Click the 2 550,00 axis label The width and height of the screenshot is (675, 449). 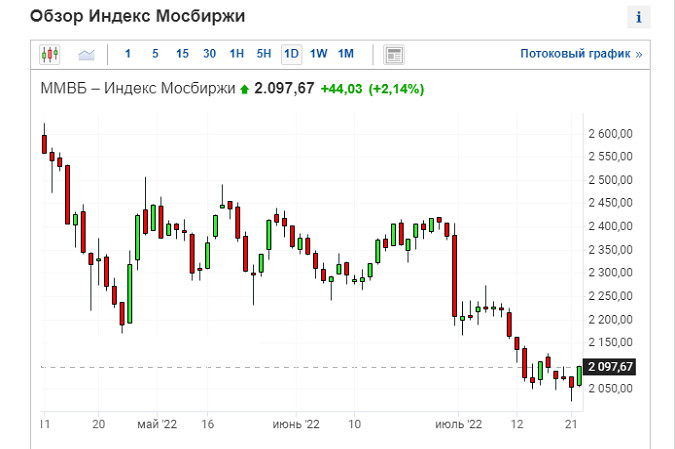610,157
